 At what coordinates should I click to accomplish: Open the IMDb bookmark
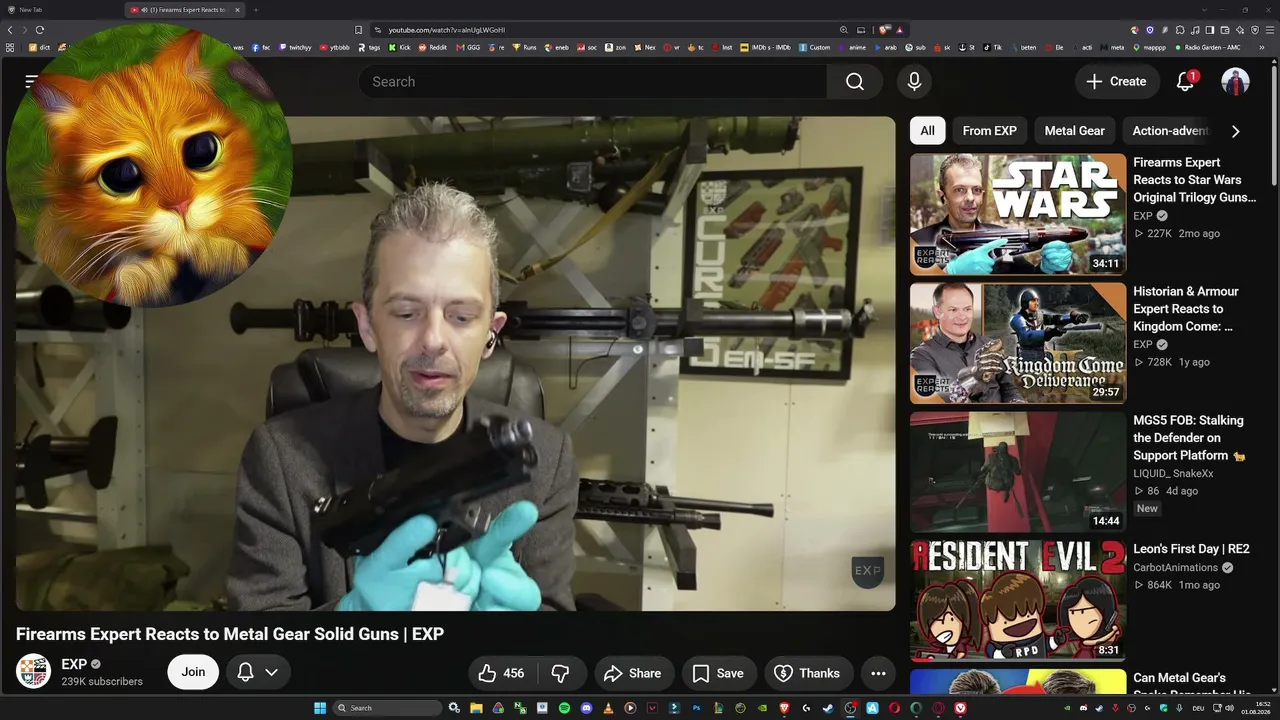(x=766, y=47)
